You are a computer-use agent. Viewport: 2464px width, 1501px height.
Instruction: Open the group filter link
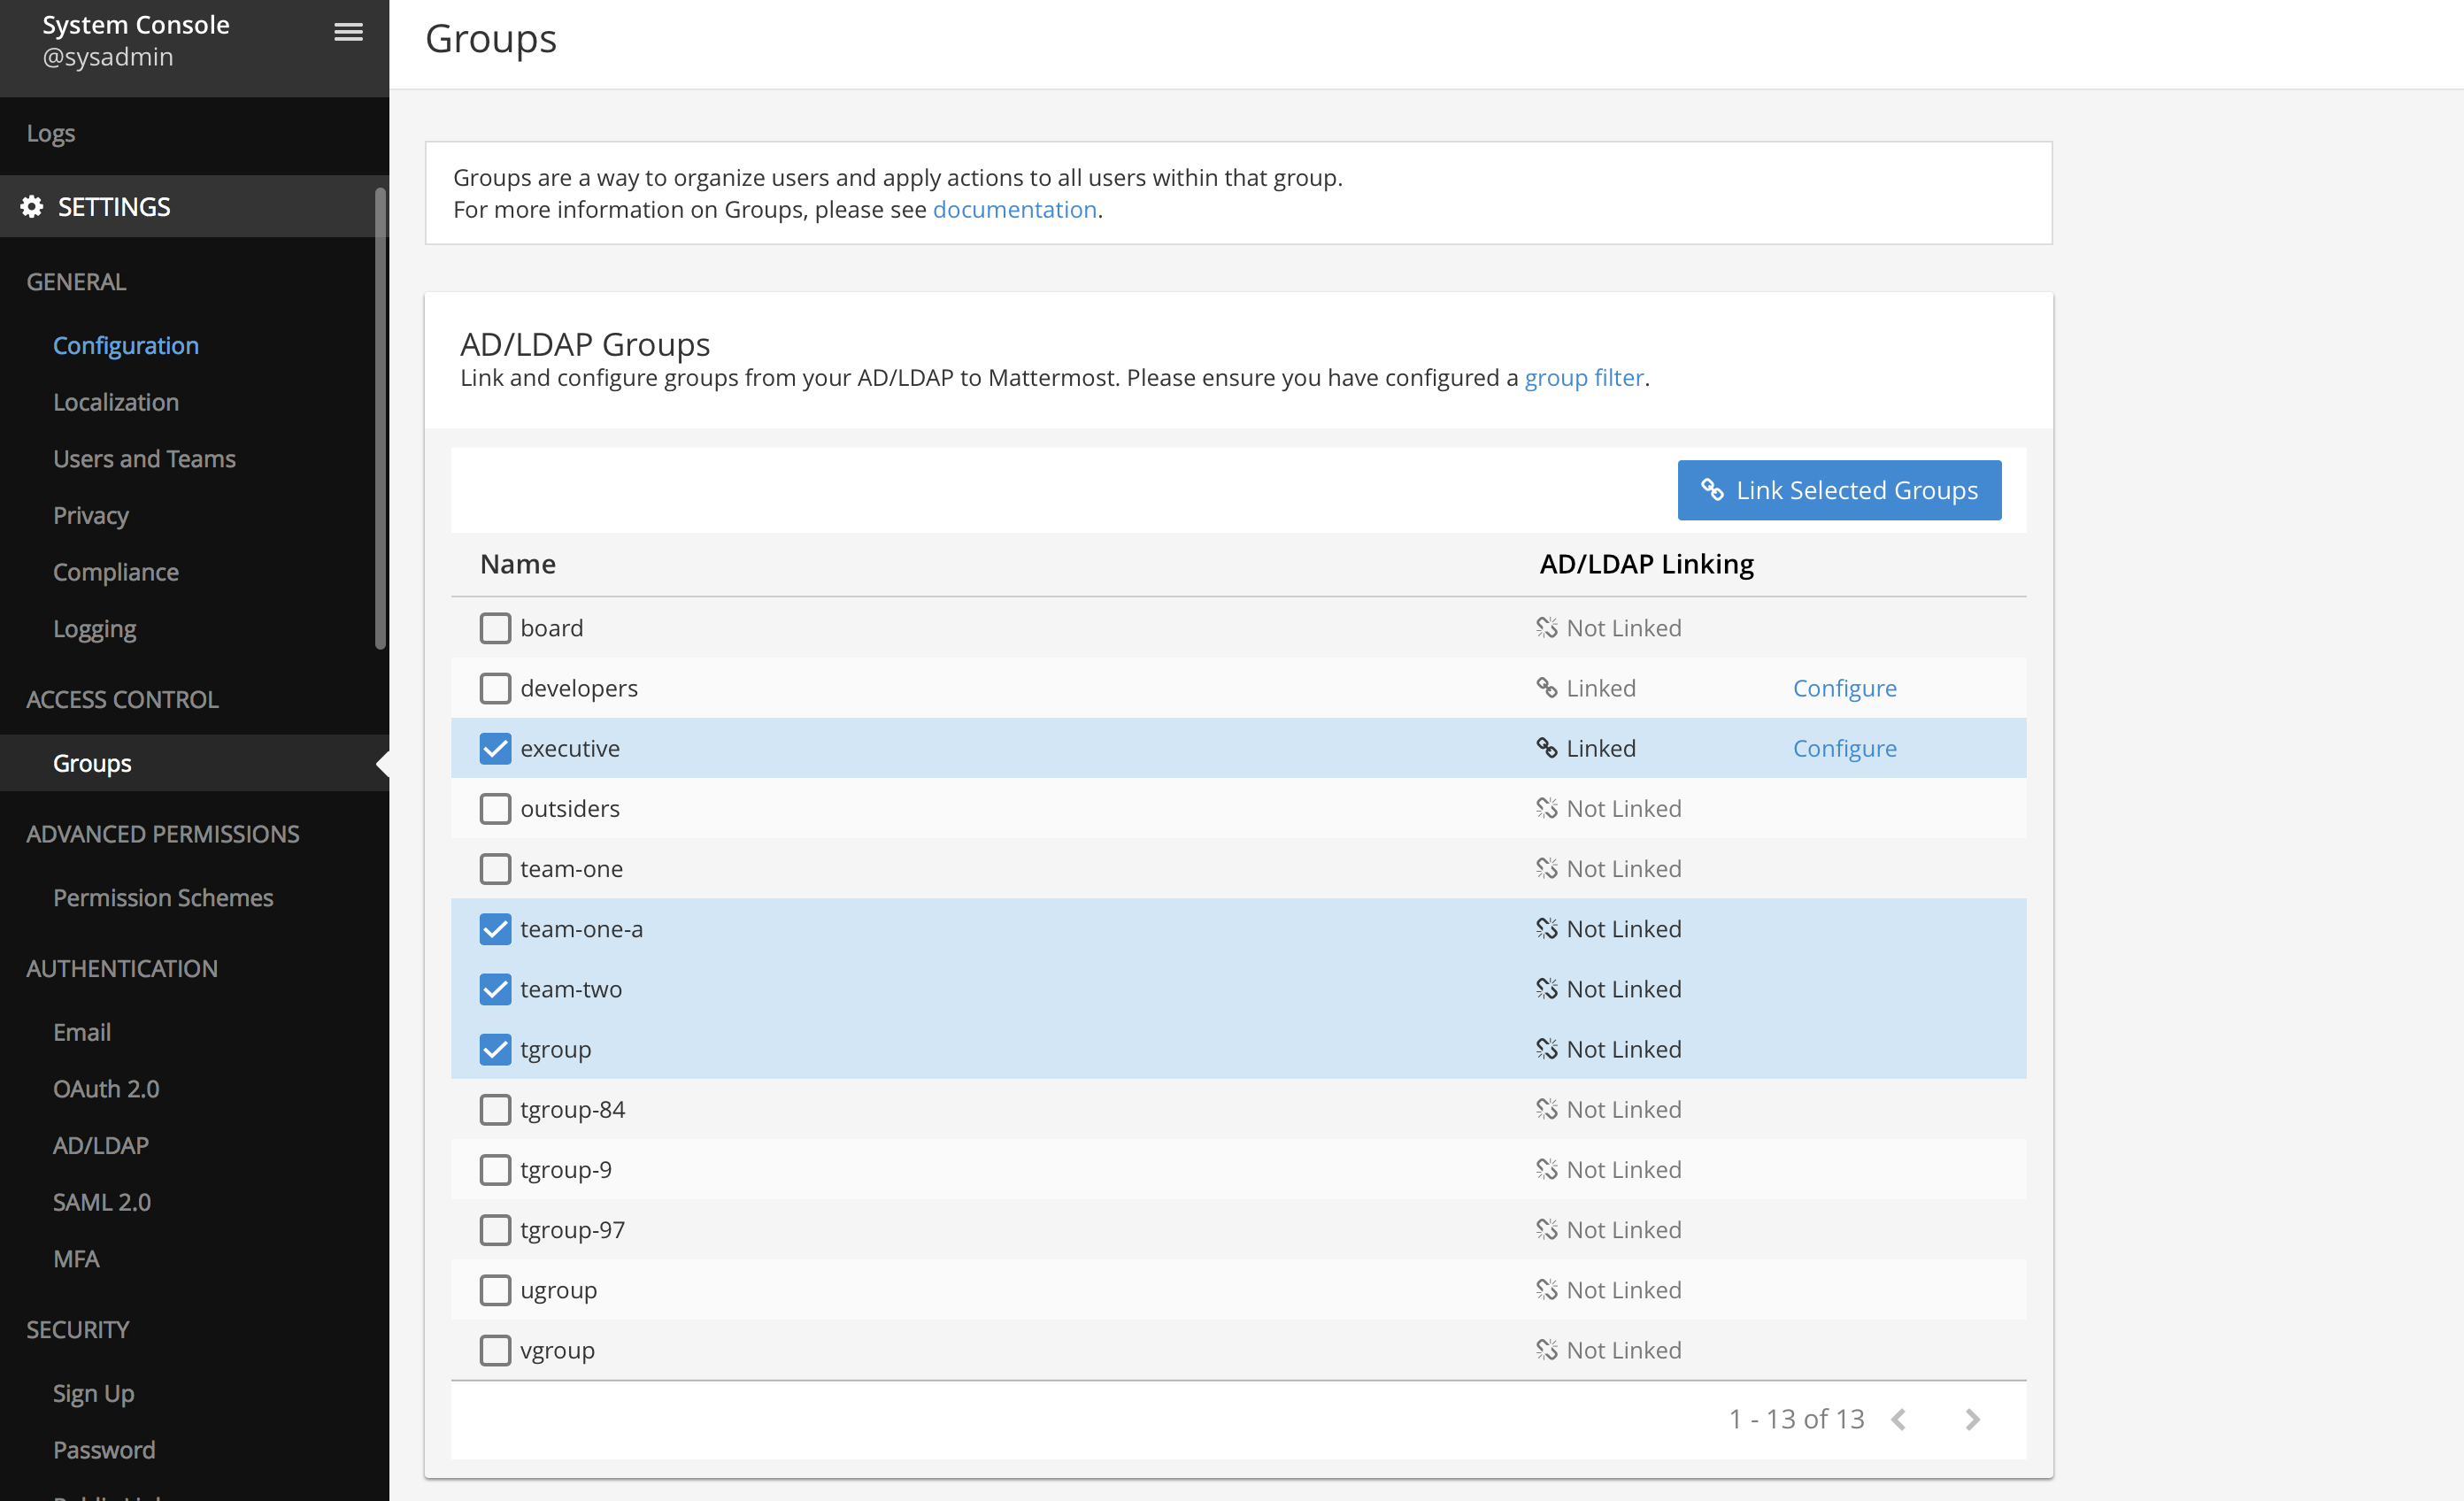[x=1583, y=377]
